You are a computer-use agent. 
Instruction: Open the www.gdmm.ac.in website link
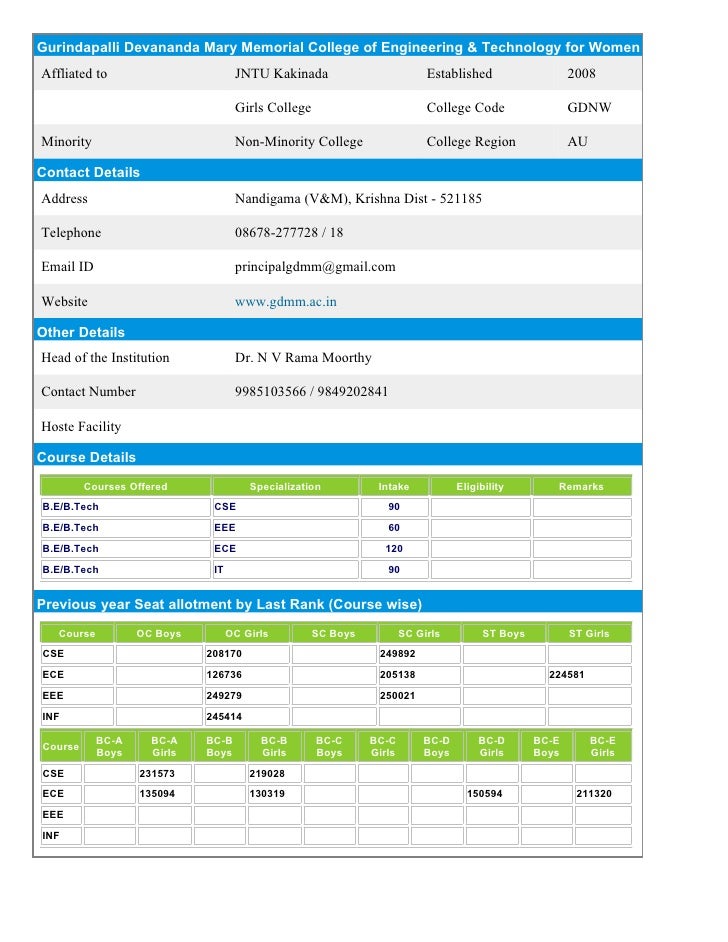285,302
